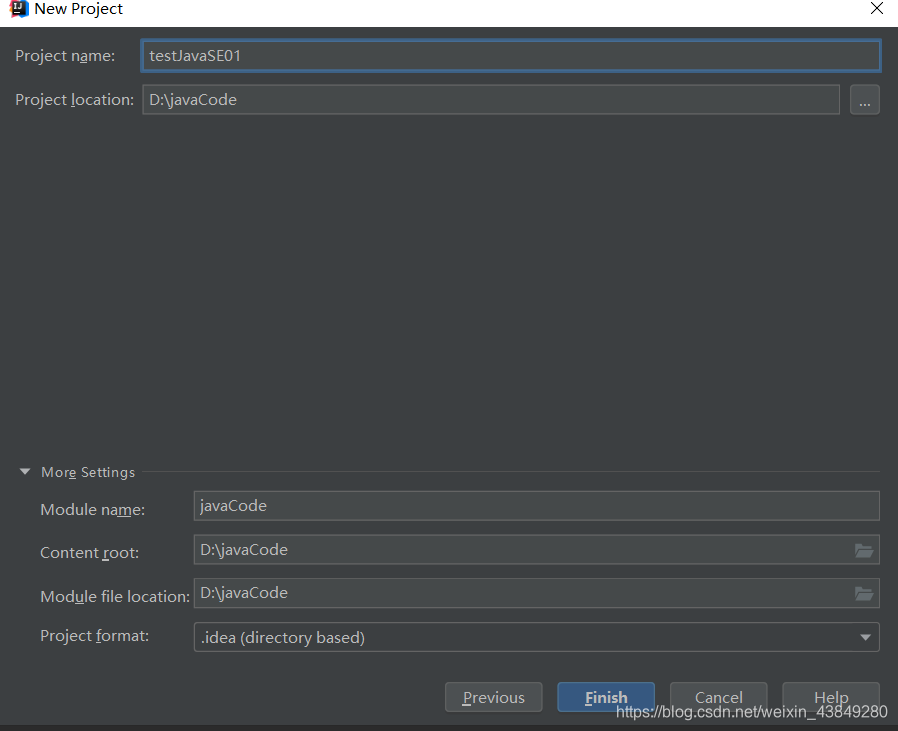Click the 'Project format:' label
Image resolution: width=898 pixels, height=731 pixels.
pos(94,635)
